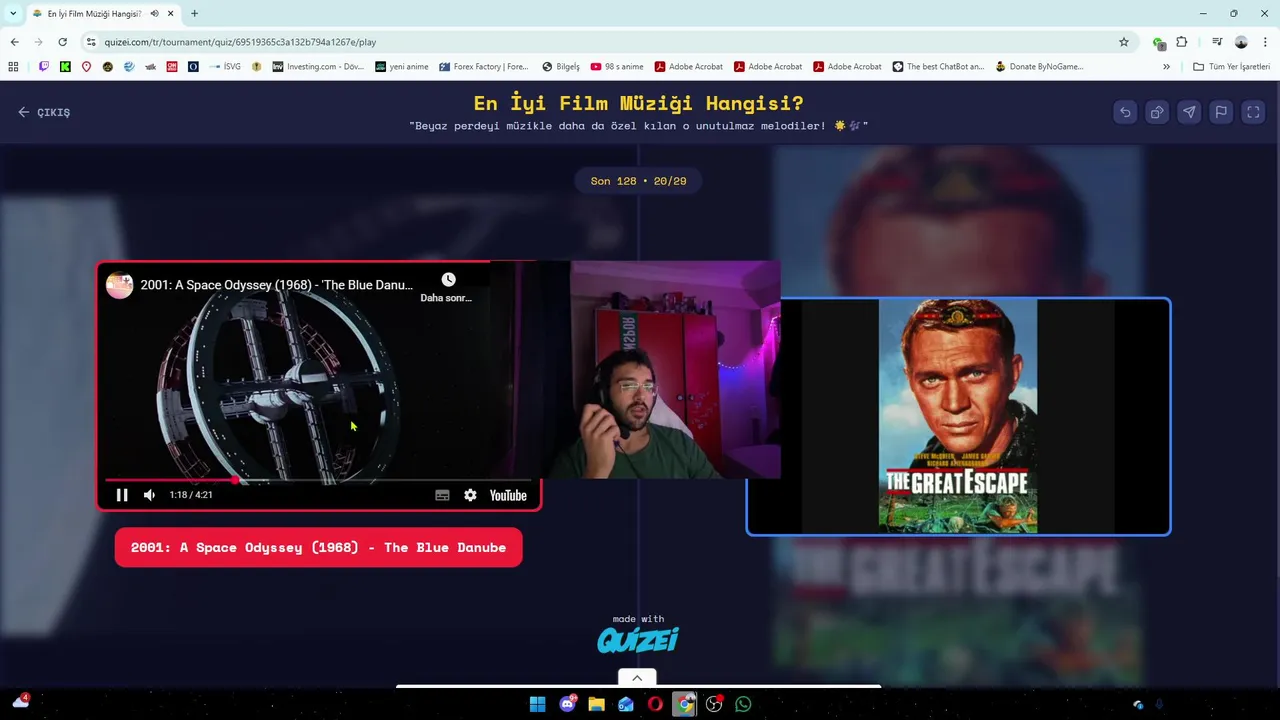
Task: Open the Chrome profile avatar
Action: (1241, 42)
